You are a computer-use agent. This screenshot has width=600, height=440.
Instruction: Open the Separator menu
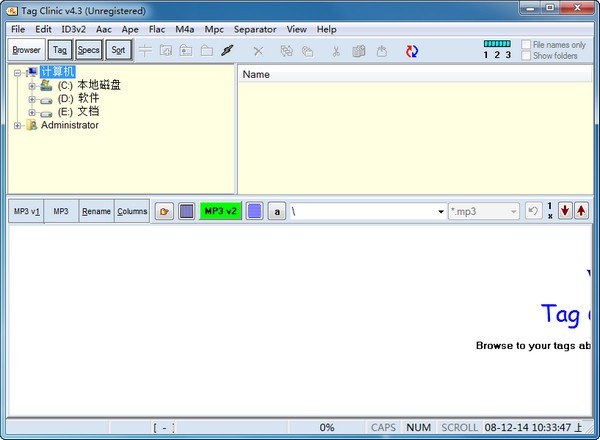[x=255, y=29]
